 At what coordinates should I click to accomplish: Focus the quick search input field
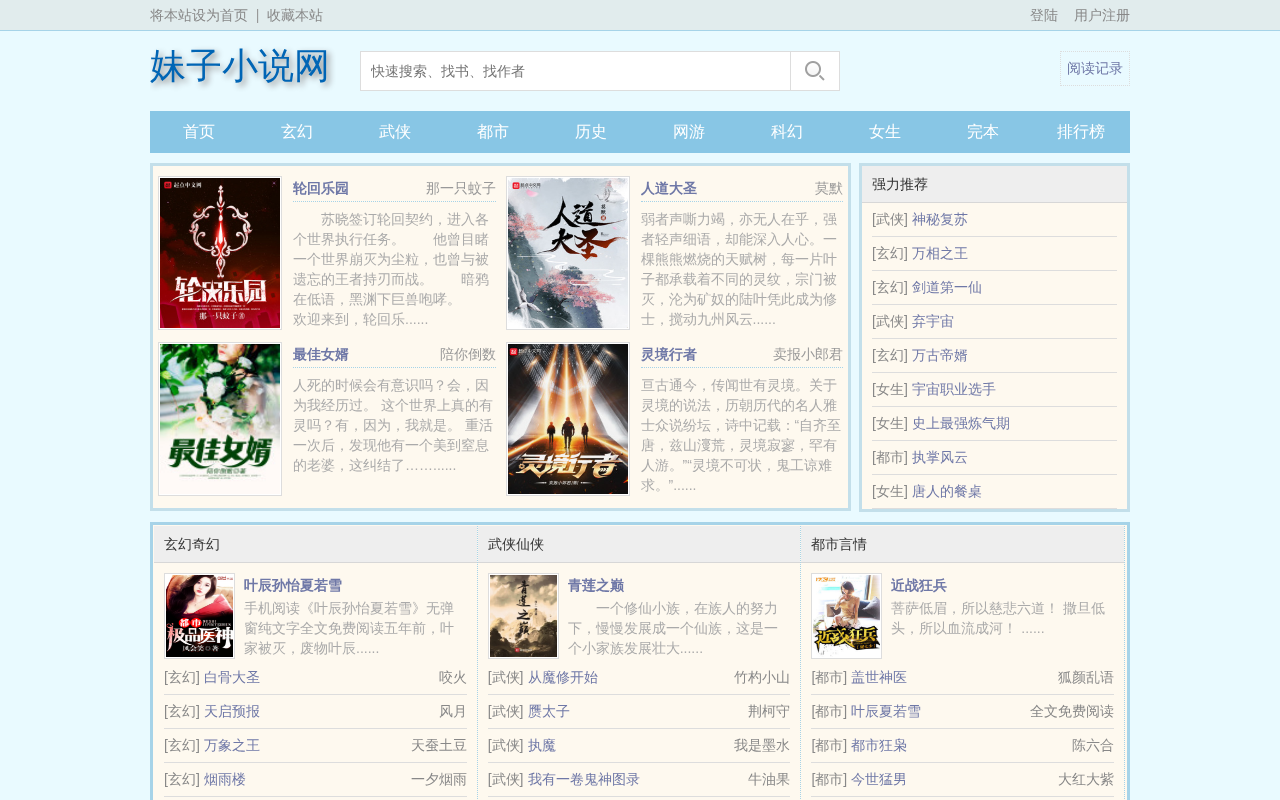pyautogui.click(x=576, y=71)
